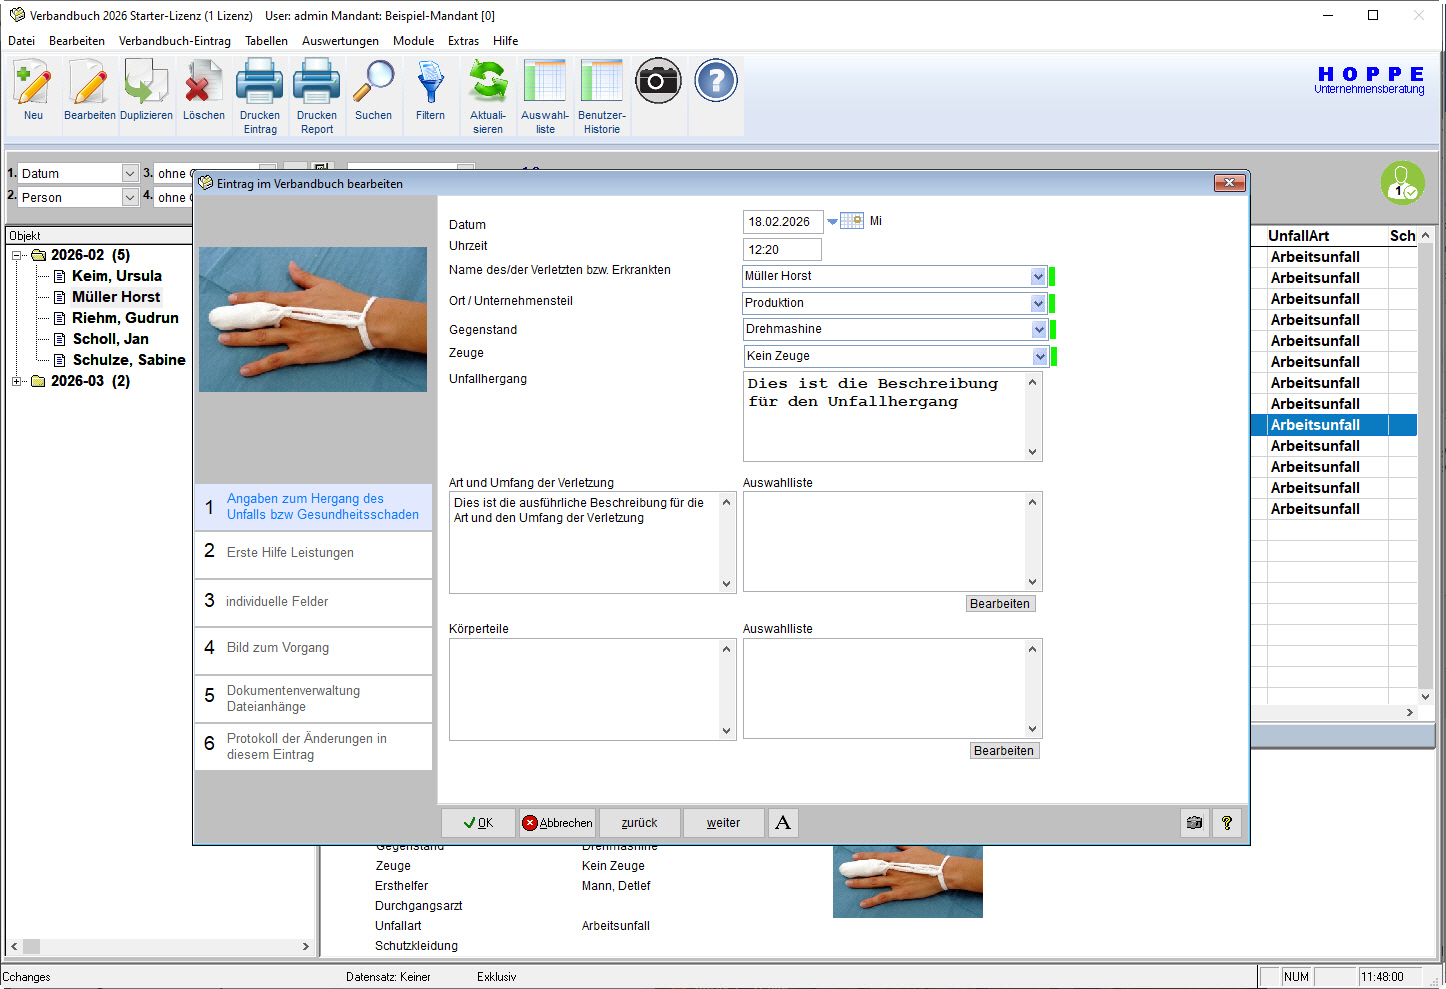This screenshot has width=1446, height=989.
Task: Open the Ort / Unternehmensteil dropdown
Action: [1038, 303]
